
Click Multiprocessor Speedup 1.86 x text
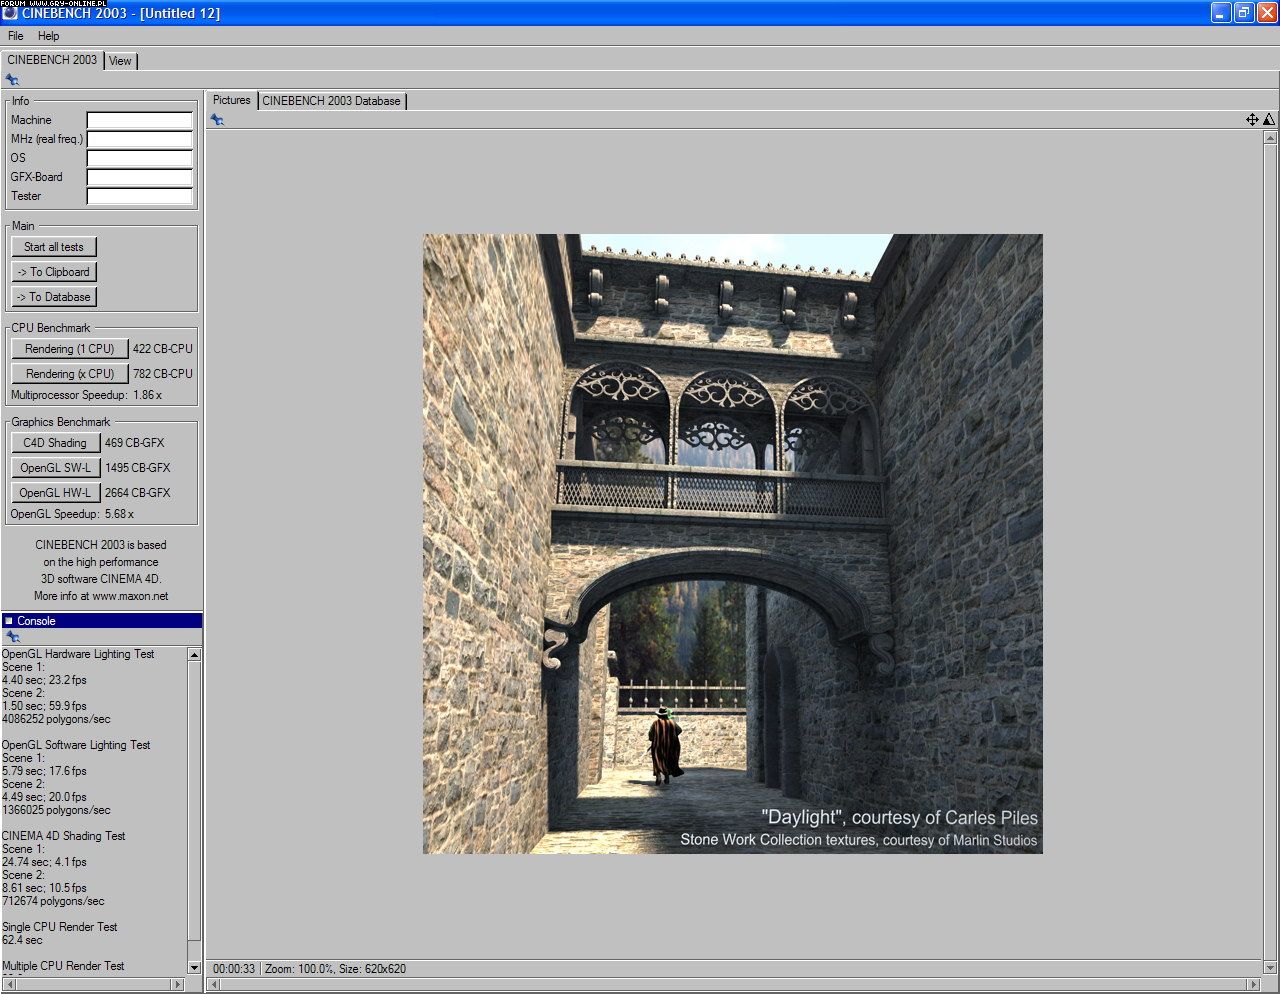tap(86, 395)
